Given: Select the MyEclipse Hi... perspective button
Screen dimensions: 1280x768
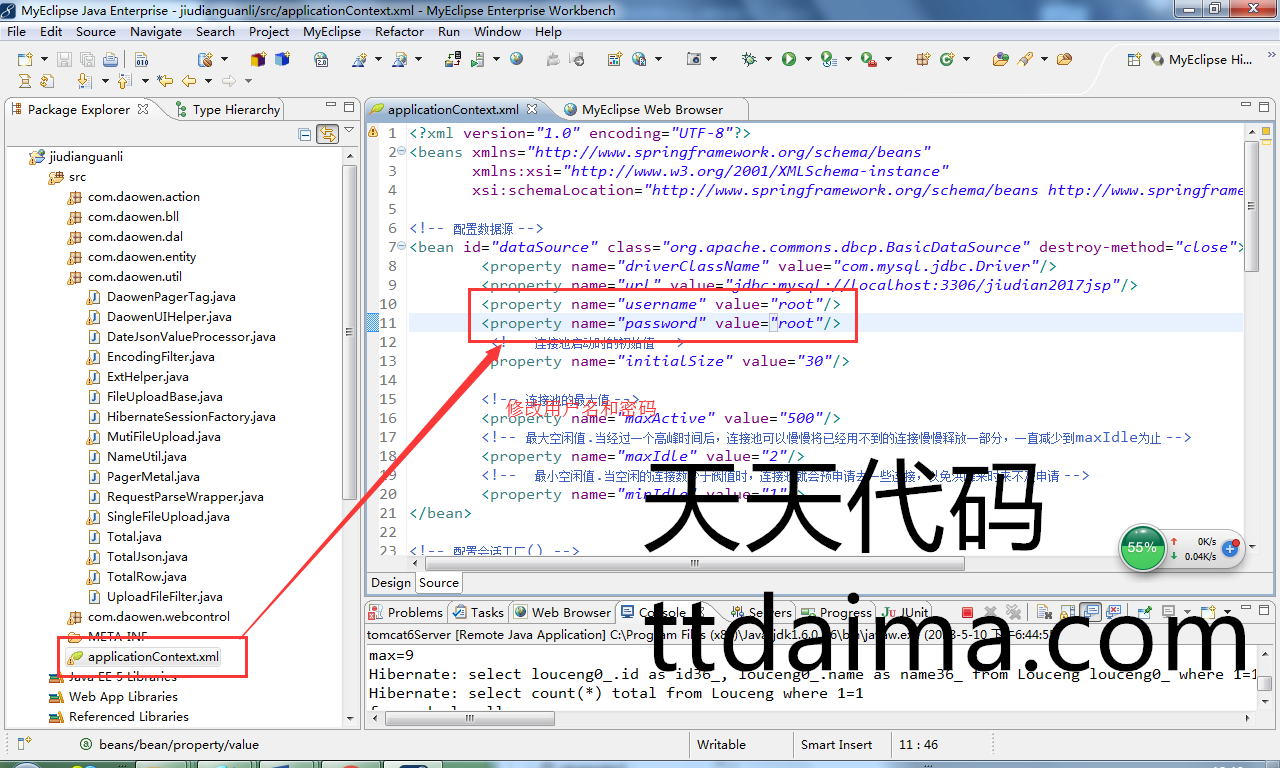Looking at the screenshot, I should (1201, 60).
